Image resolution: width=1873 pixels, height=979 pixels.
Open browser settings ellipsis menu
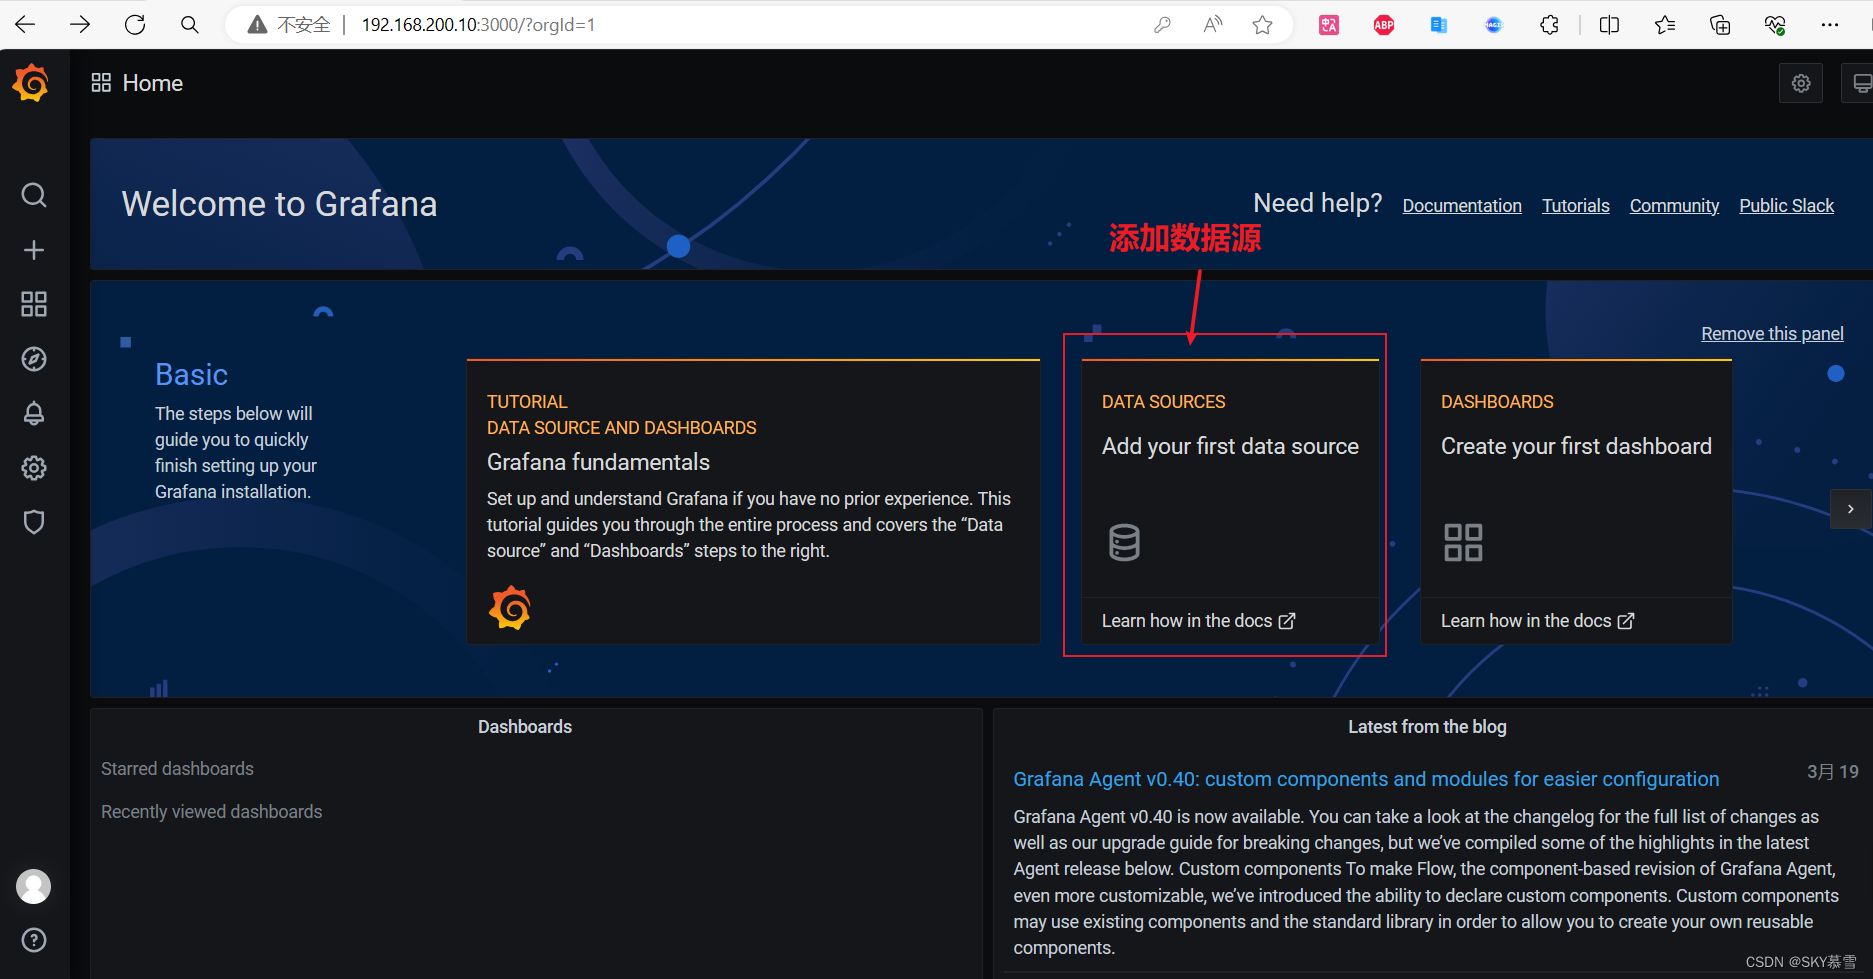click(x=1830, y=25)
